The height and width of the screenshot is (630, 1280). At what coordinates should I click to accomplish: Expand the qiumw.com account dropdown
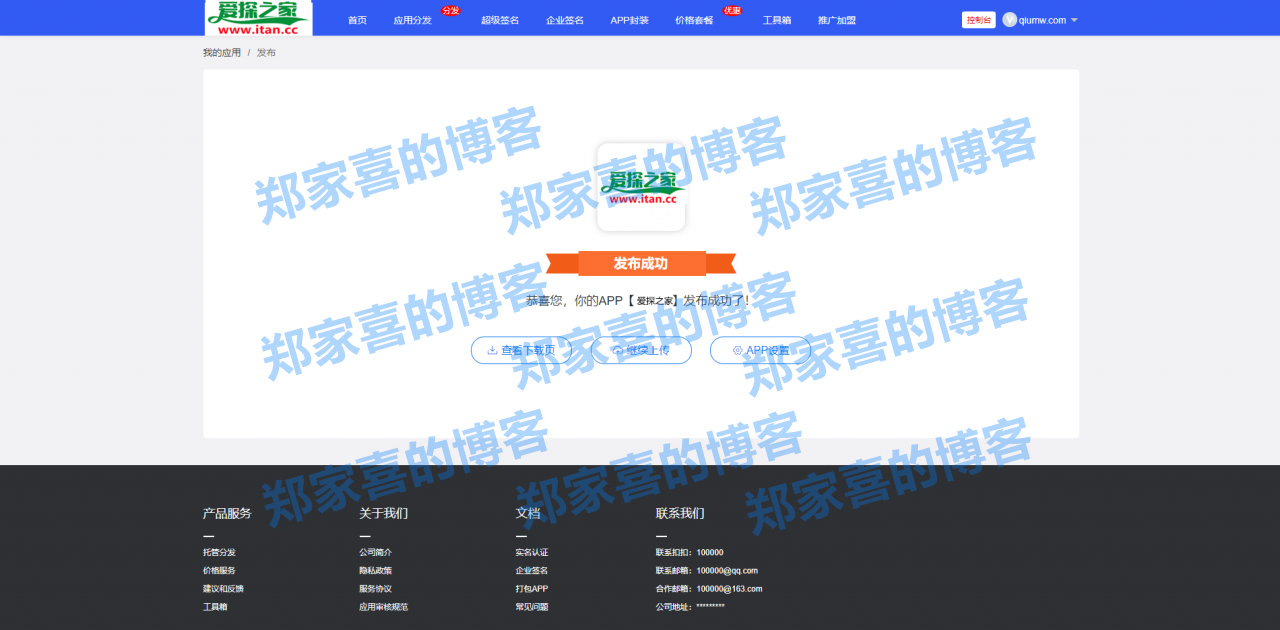(x=1040, y=20)
